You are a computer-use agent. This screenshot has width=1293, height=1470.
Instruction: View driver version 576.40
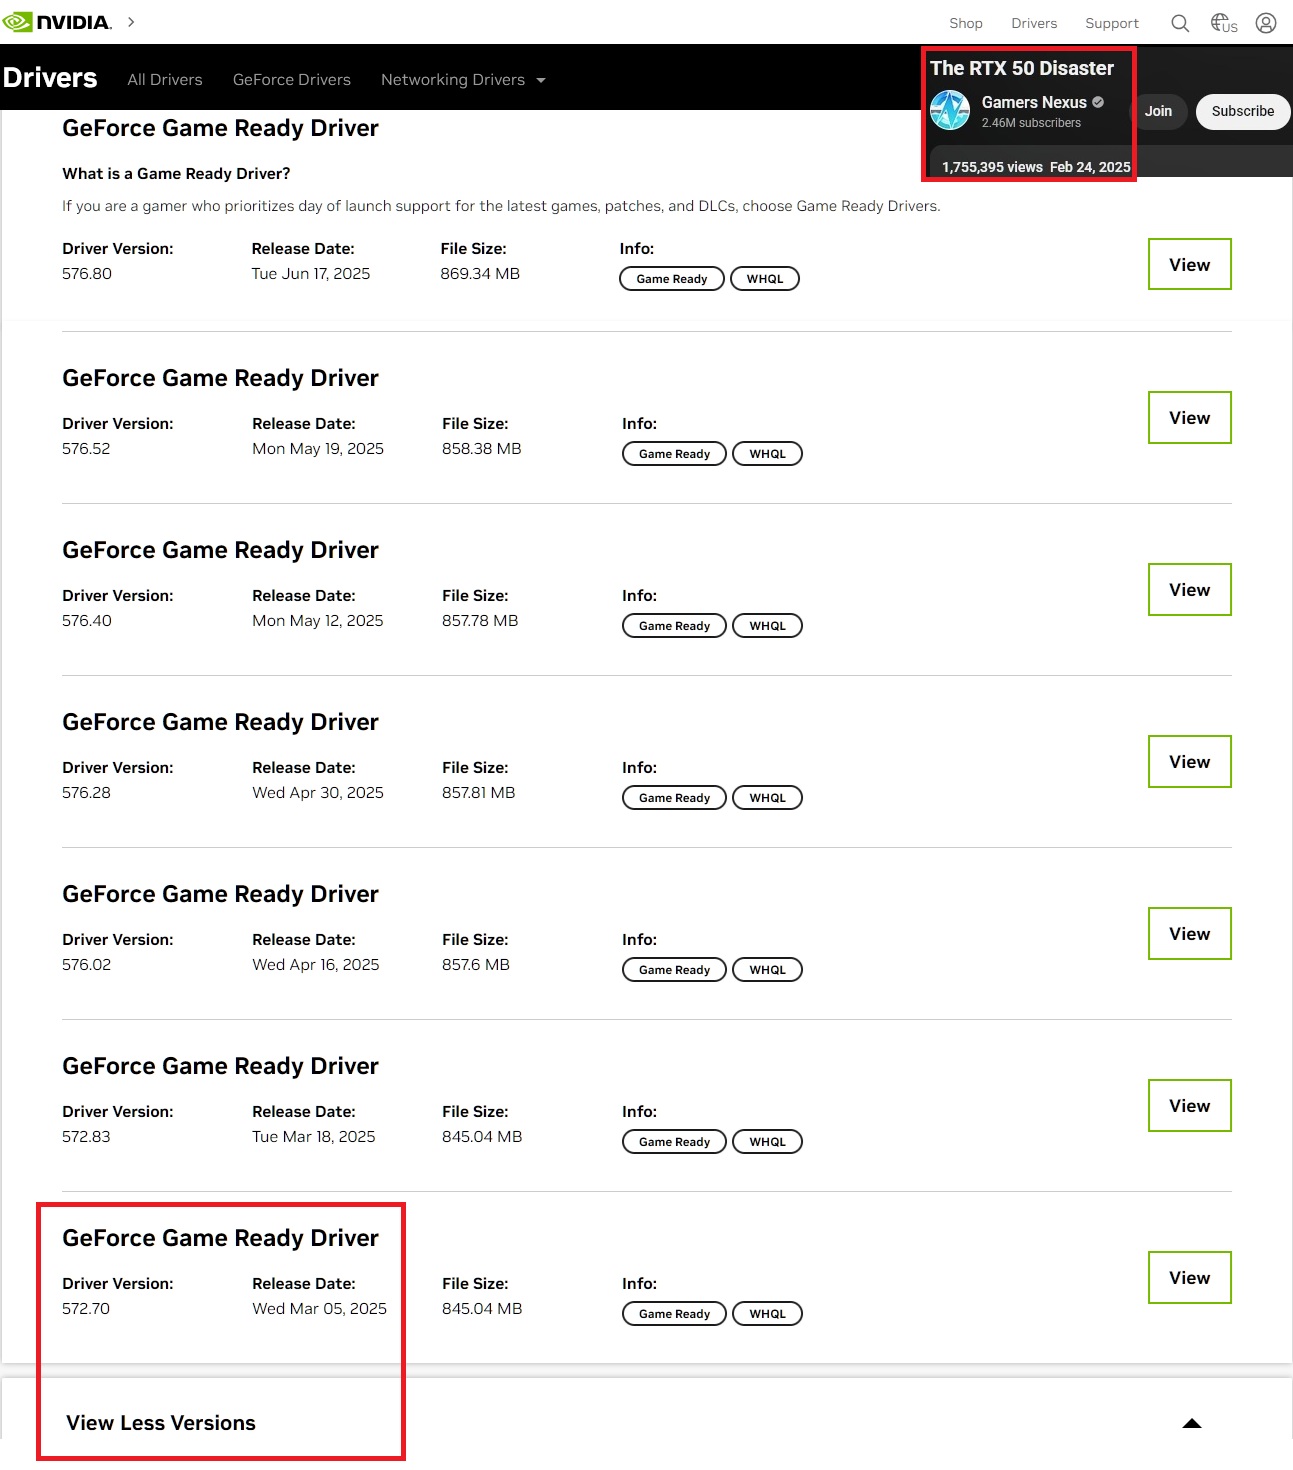pyautogui.click(x=1190, y=589)
